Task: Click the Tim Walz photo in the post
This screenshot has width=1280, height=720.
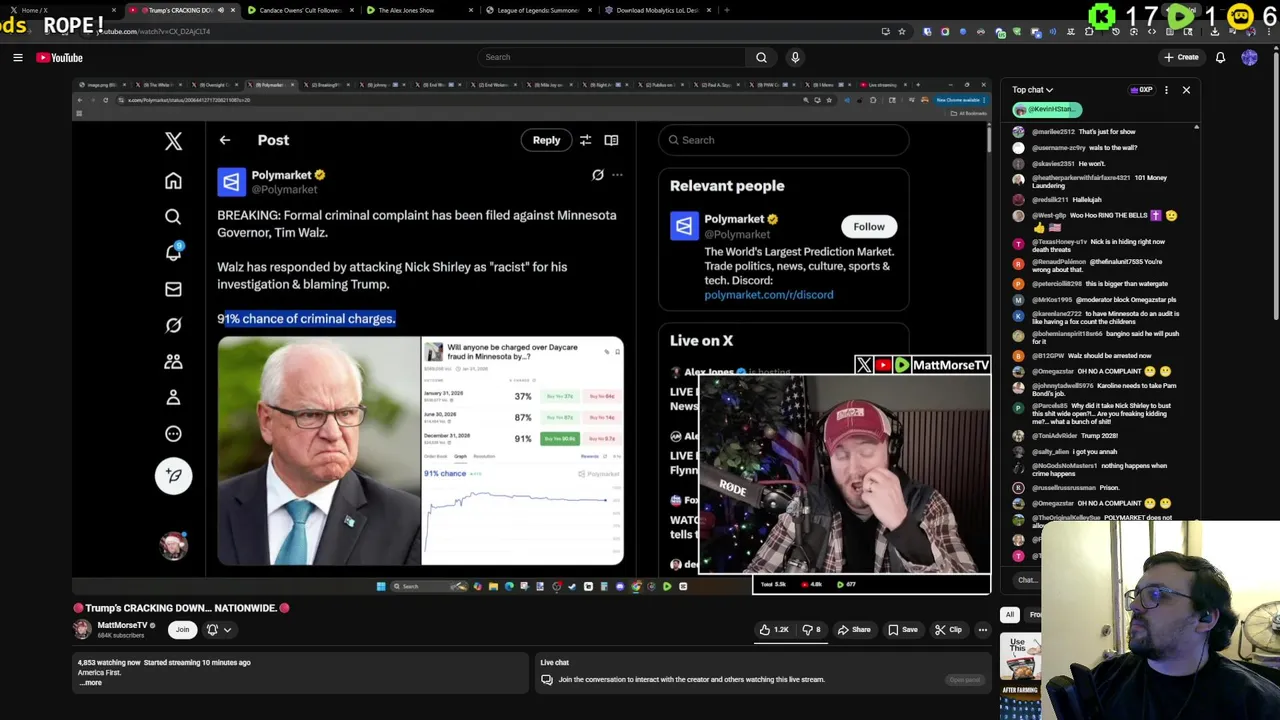Action: point(318,451)
